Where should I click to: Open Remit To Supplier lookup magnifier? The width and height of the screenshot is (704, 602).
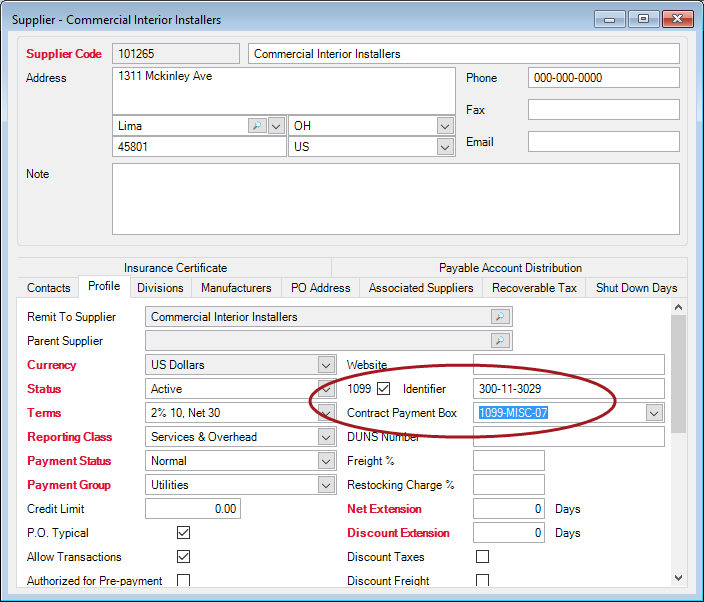500,316
